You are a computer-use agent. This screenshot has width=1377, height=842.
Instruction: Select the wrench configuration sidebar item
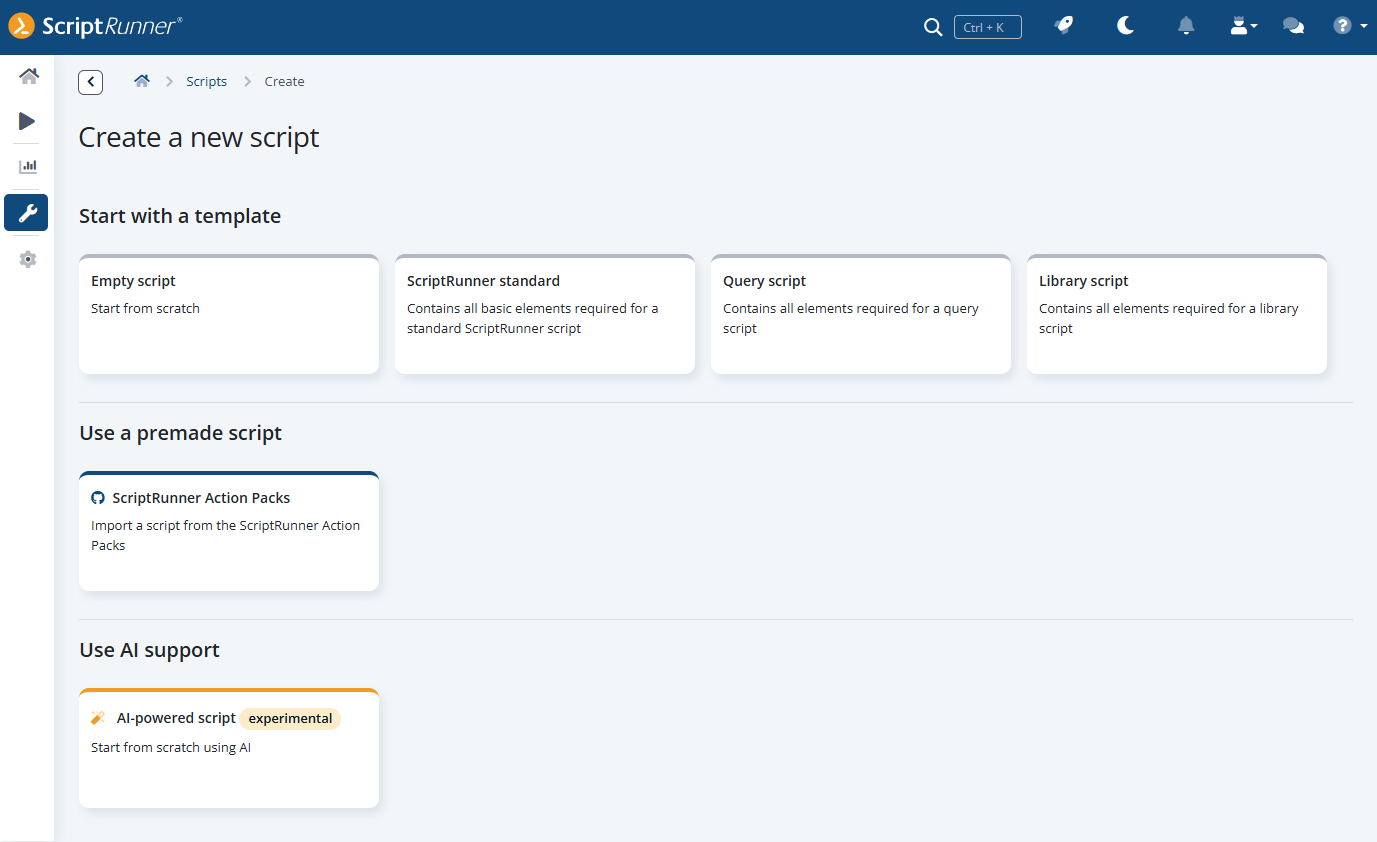(x=27, y=212)
